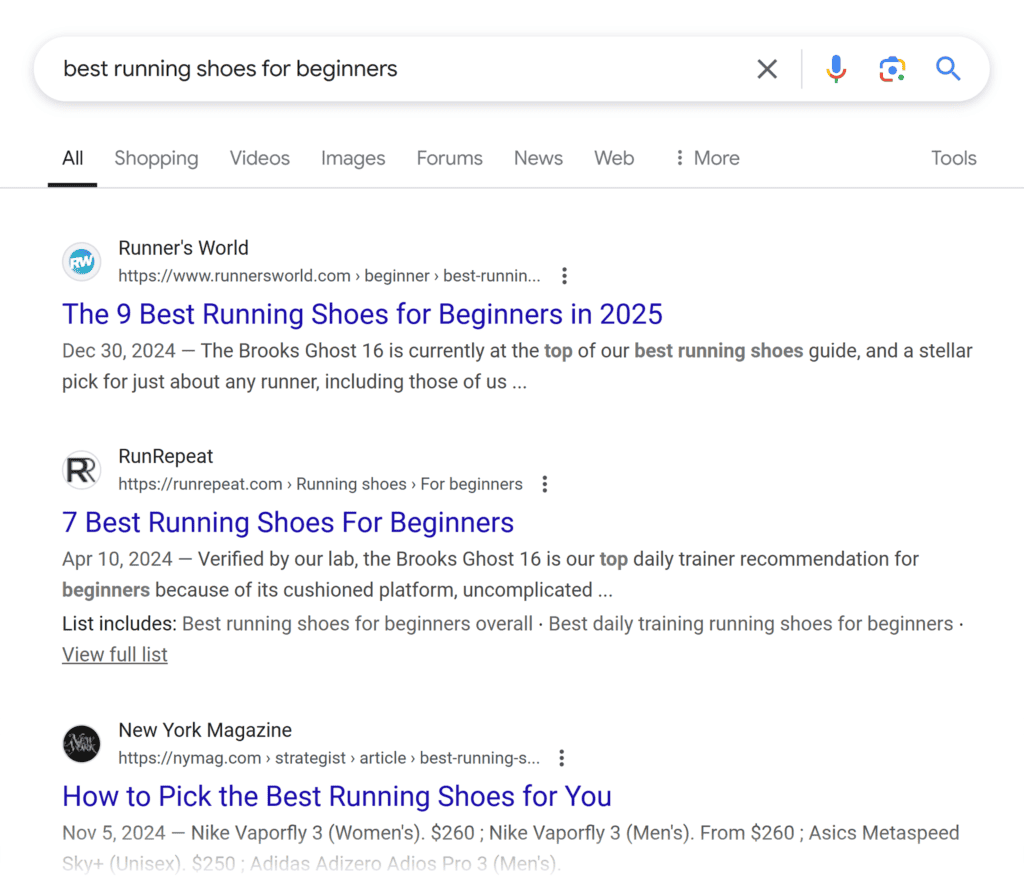Screen dimensions: 1024x879
Task: Switch to the Shopping tab
Action: [156, 158]
